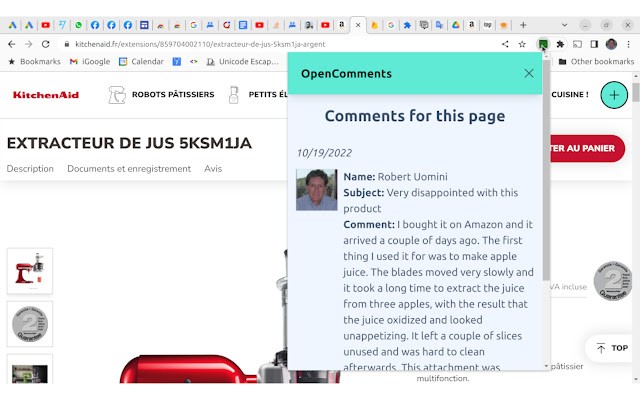Switch to the chat bubble icon tab
Viewport: 640px width, 400px height.
pyautogui.click(x=424, y=25)
